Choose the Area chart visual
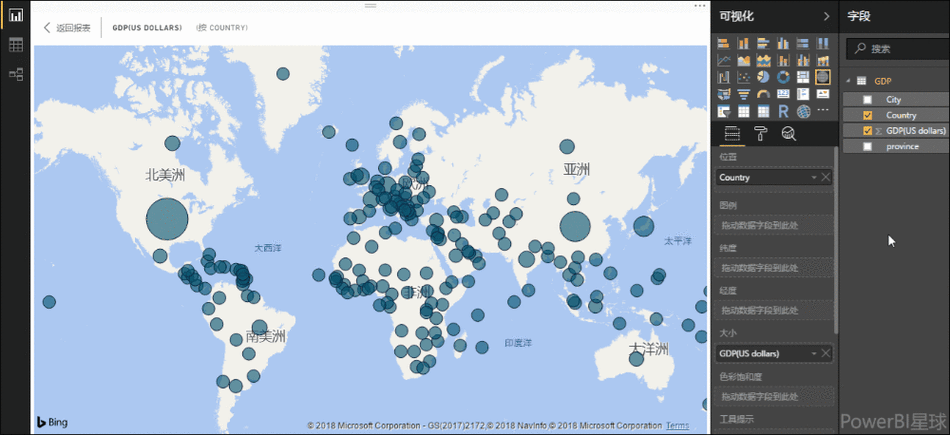950x435 pixels. 743,61
